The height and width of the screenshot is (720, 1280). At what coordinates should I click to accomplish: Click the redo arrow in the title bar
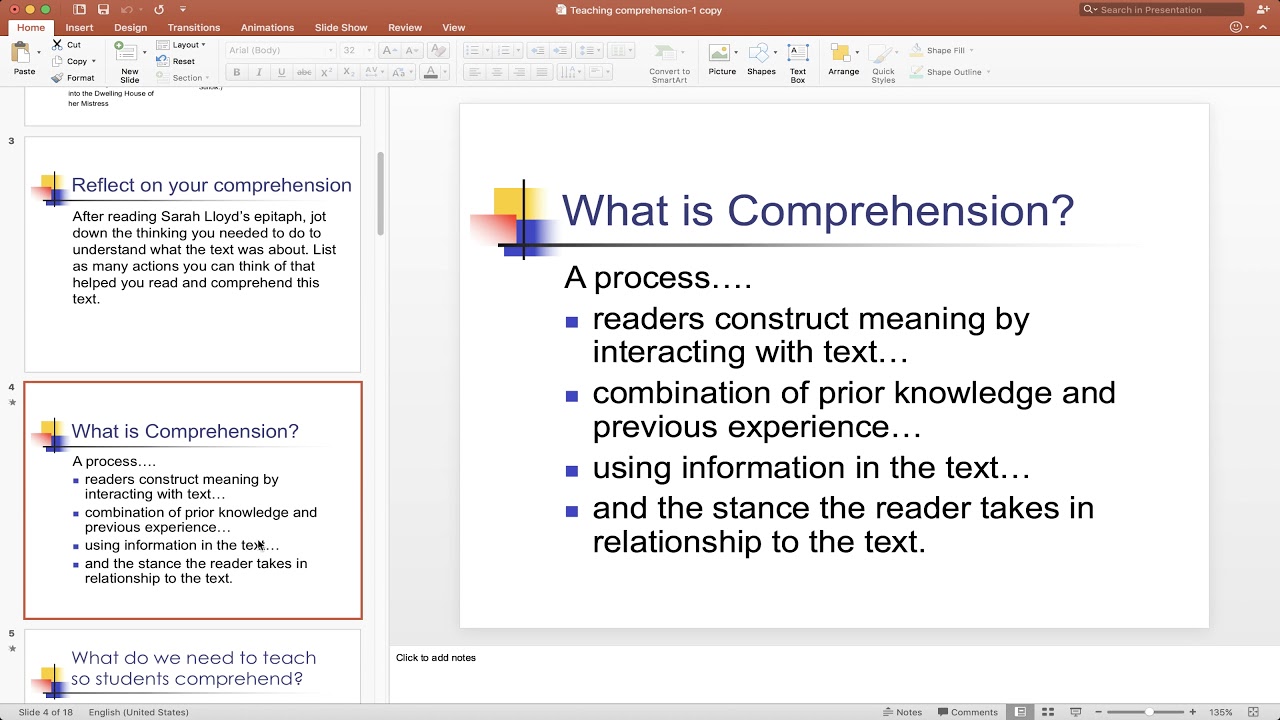coord(158,9)
